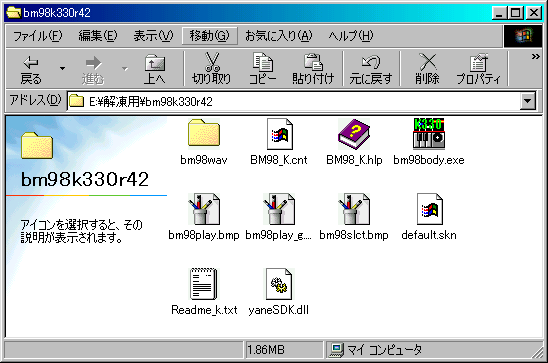Minimize the bm98k330r42 window

pyautogui.click(x=499, y=13)
